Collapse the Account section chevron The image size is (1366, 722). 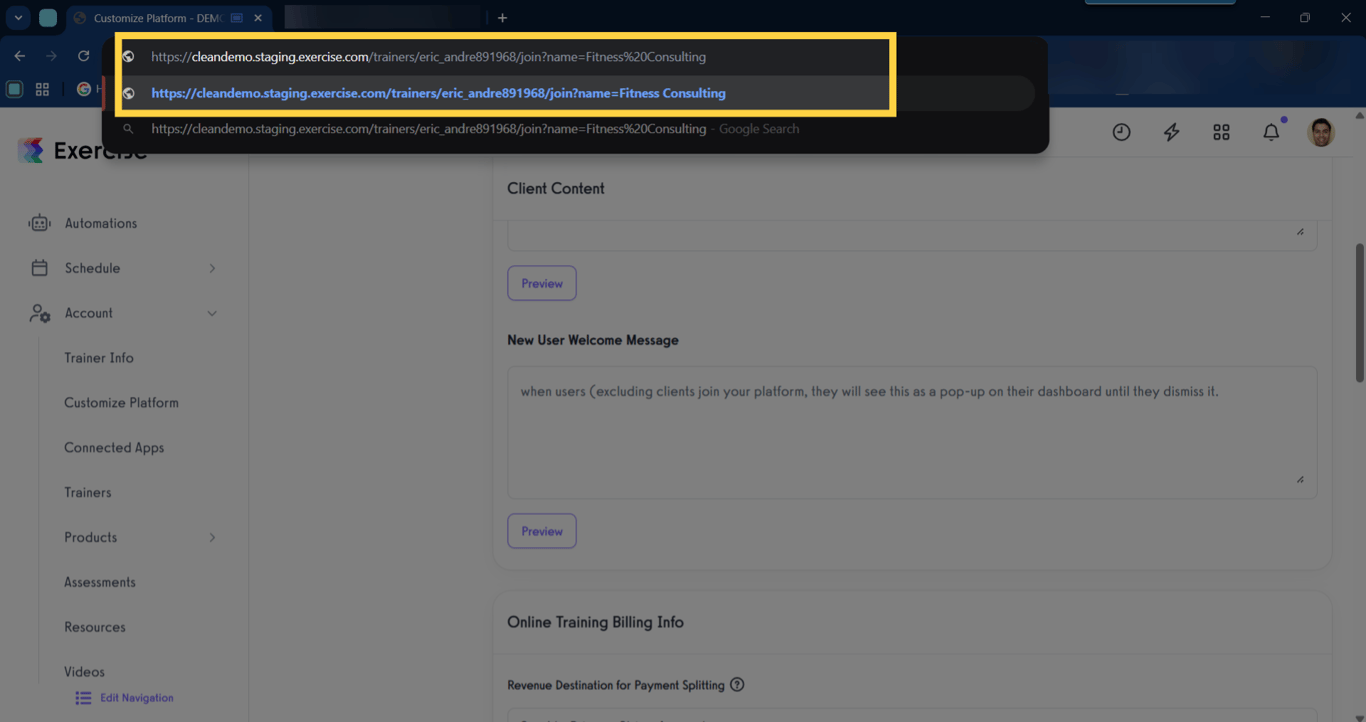212,313
